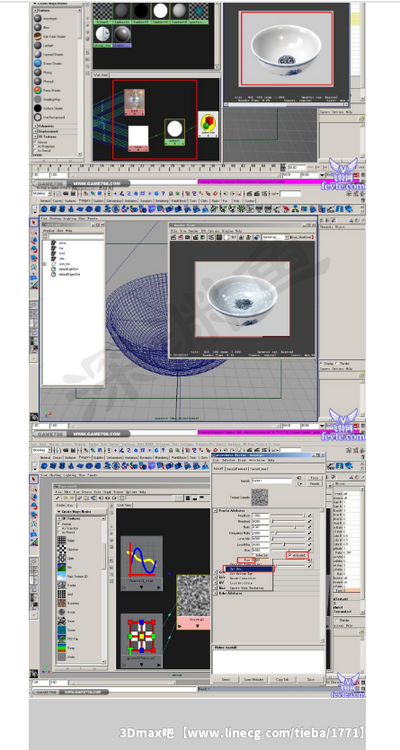Select the Bulge 2D texture icon
This screenshot has height=750, width=400.
click(x=62, y=540)
